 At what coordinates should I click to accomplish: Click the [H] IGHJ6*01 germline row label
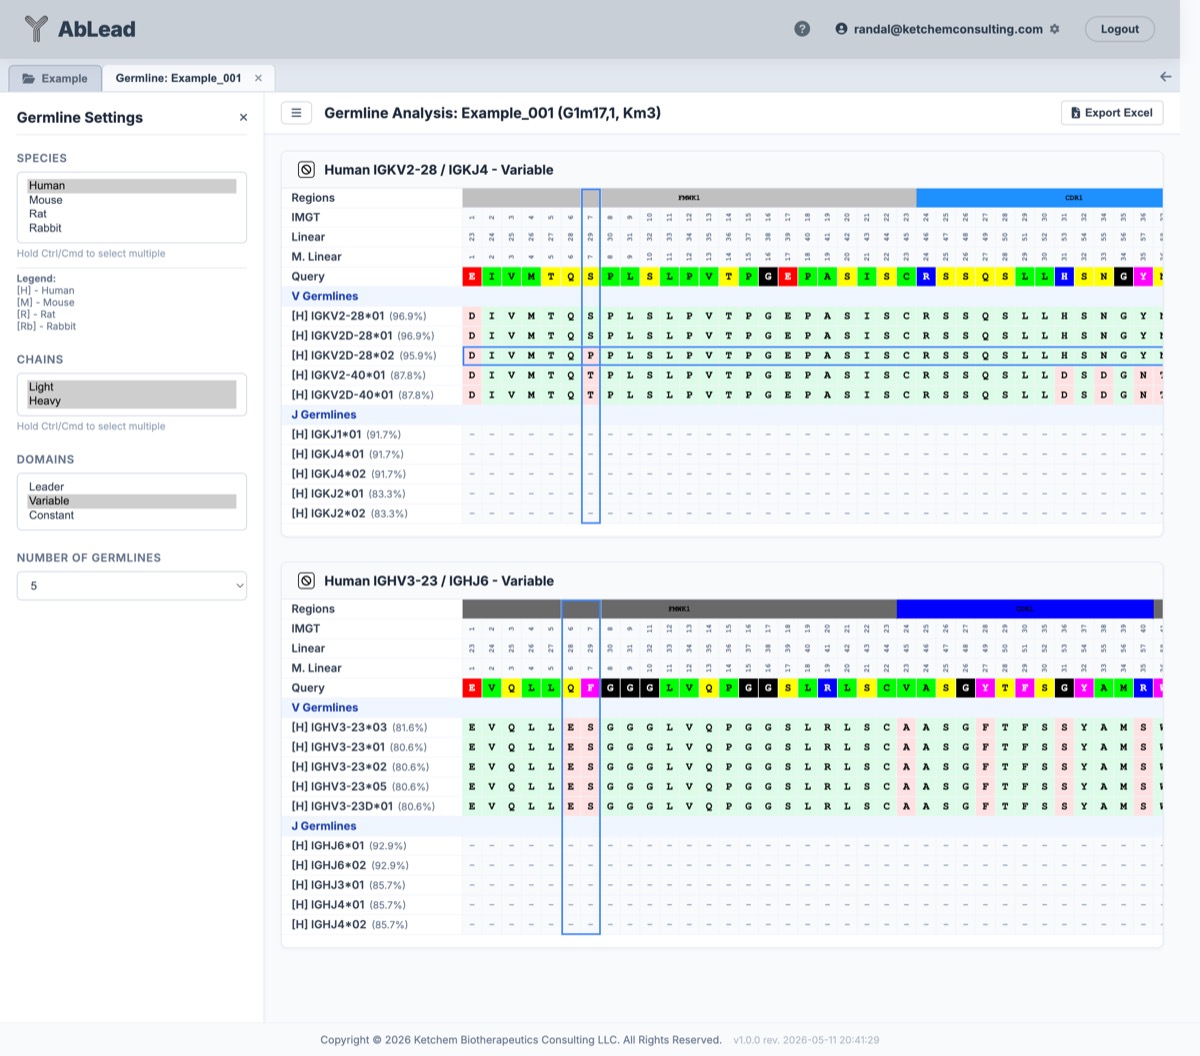pyautogui.click(x=349, y=846)
